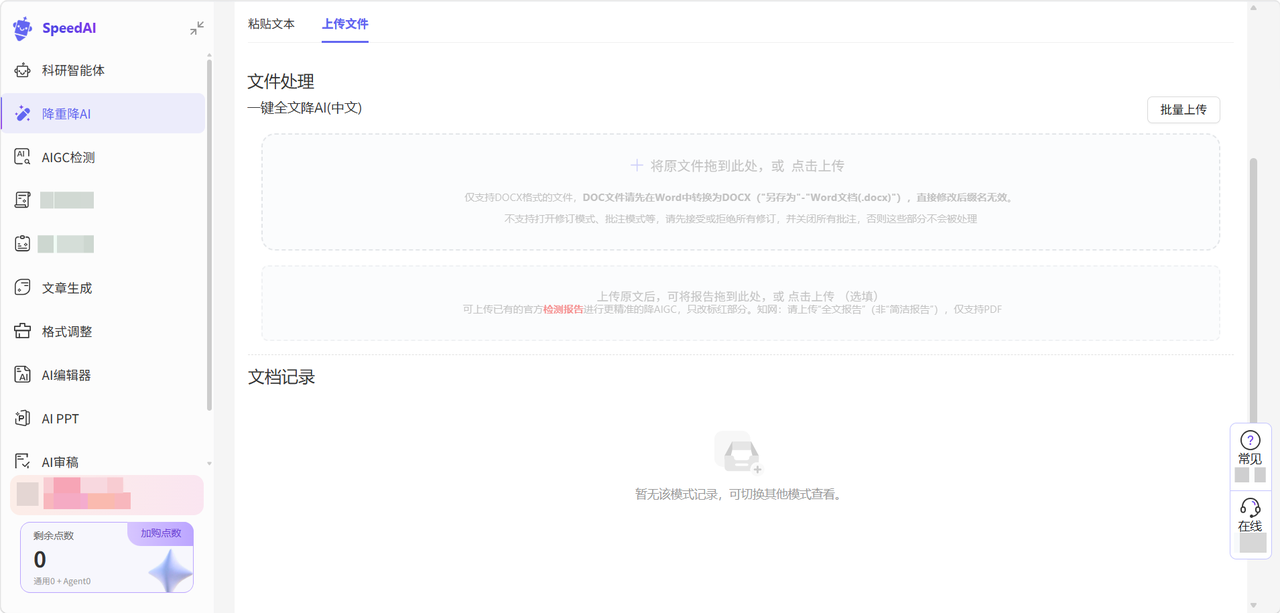
Task: Open the AI PPT icon
Action: click(x=22, y=418)
